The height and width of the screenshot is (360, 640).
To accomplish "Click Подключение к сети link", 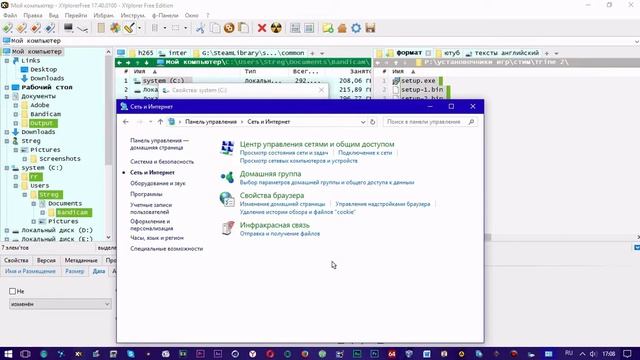I will click(x=365, y=153).
